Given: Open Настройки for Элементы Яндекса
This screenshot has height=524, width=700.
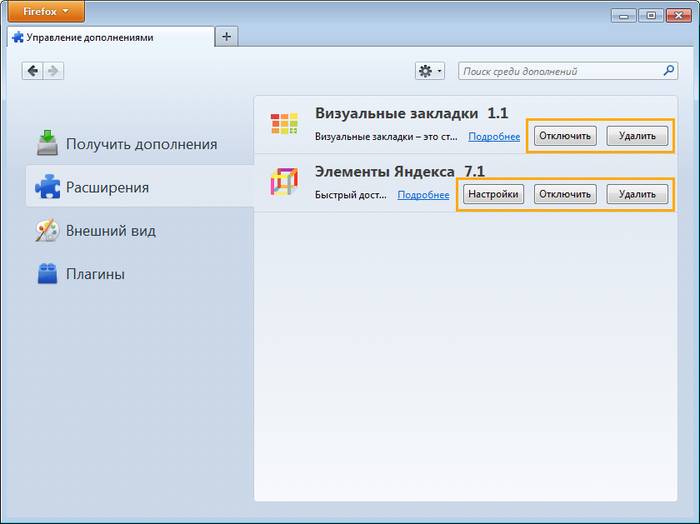Looking at the screenshot, I should point(493,194).
